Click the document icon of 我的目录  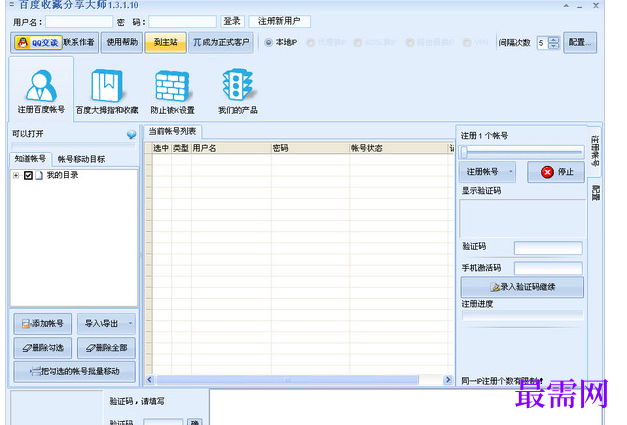click(x=39, y=176)
